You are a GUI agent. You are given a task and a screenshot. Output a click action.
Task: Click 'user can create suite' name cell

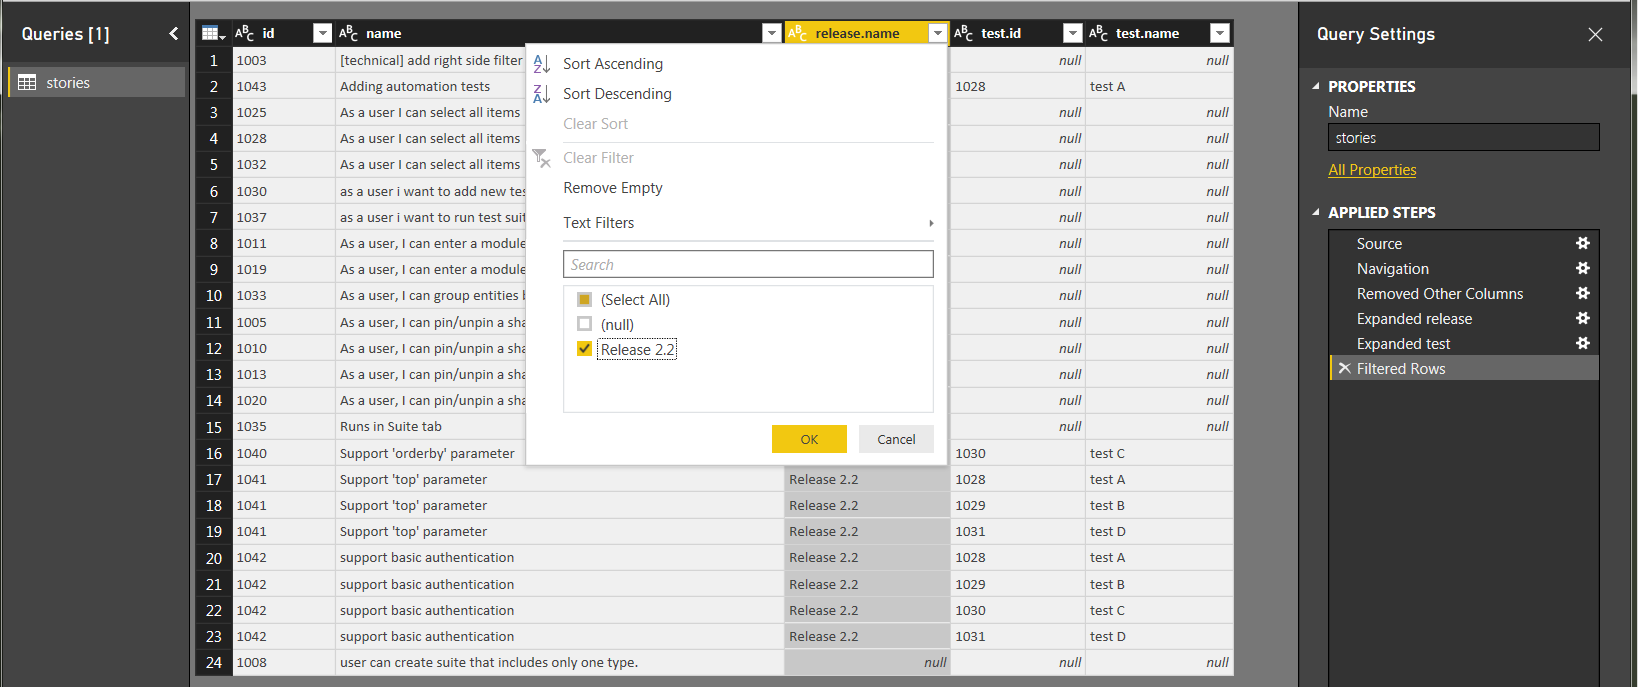(560, 662)
